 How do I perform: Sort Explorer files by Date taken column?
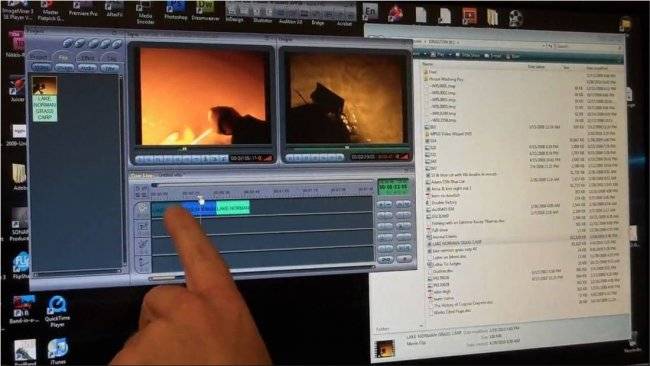(536, 66)
